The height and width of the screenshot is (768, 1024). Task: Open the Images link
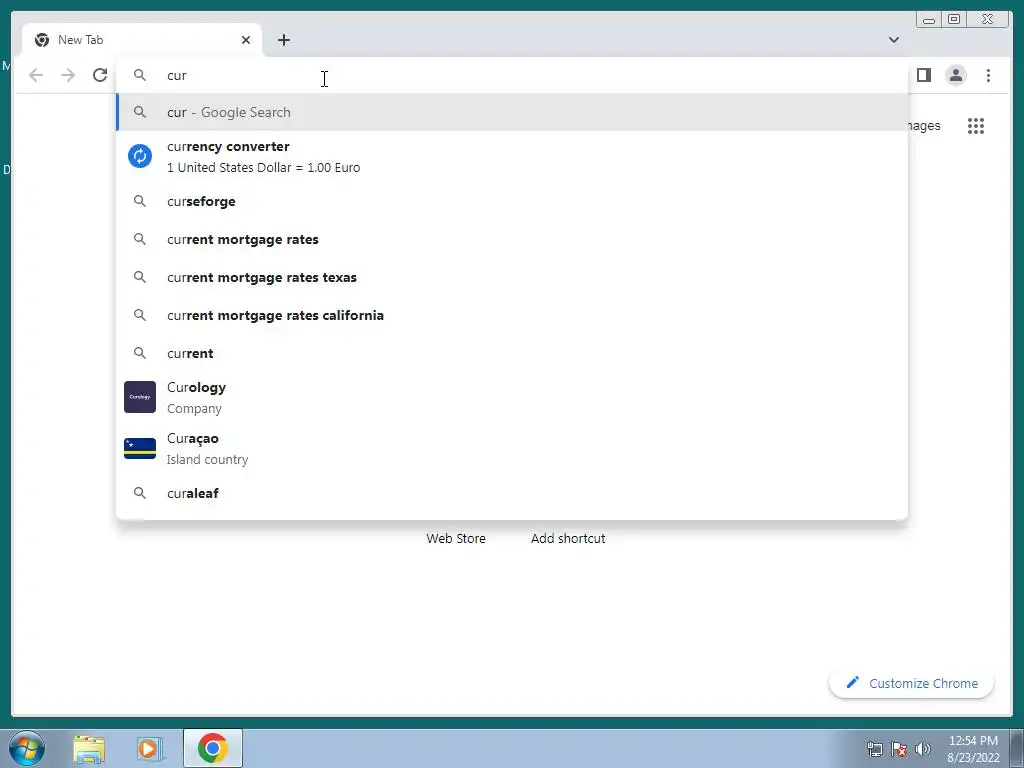[x=925, y=125]
